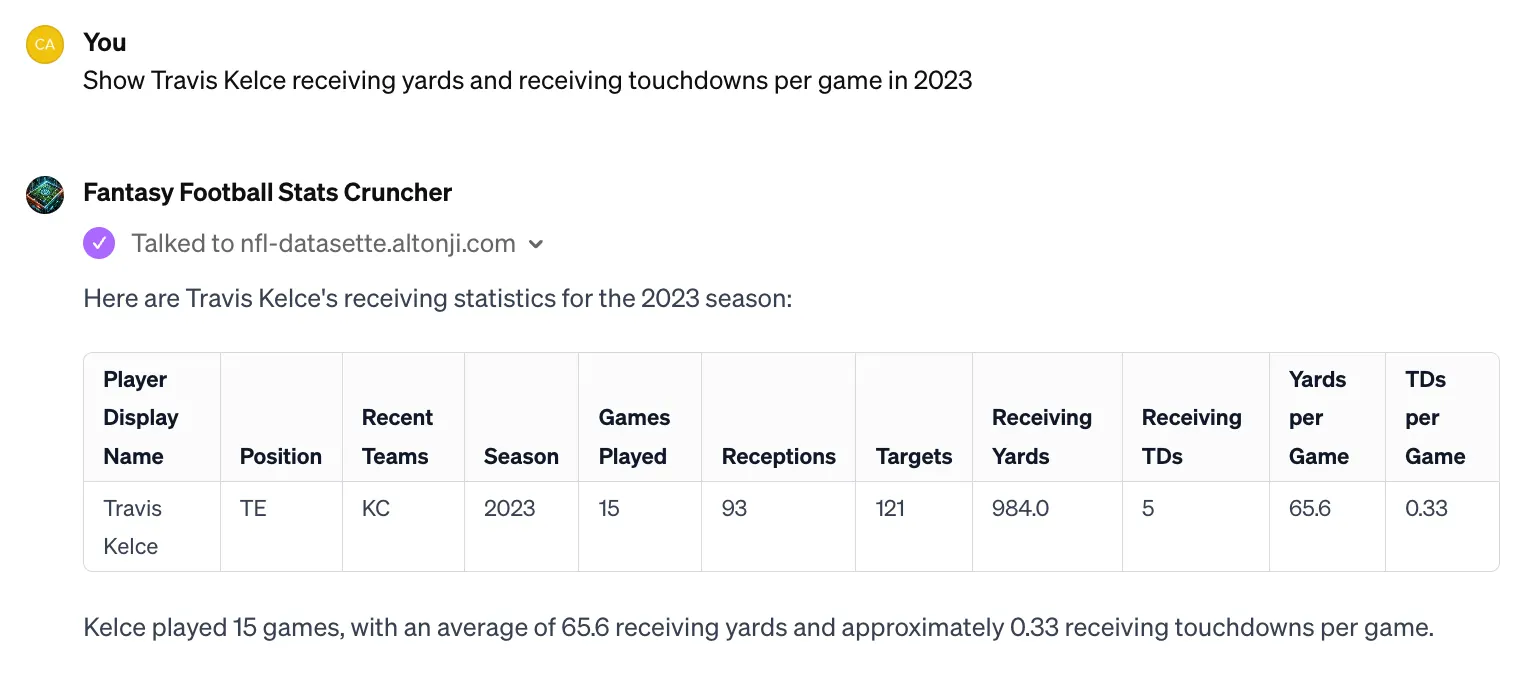Select the Position column header
The image size is (1540, 684).
(281, 456)
